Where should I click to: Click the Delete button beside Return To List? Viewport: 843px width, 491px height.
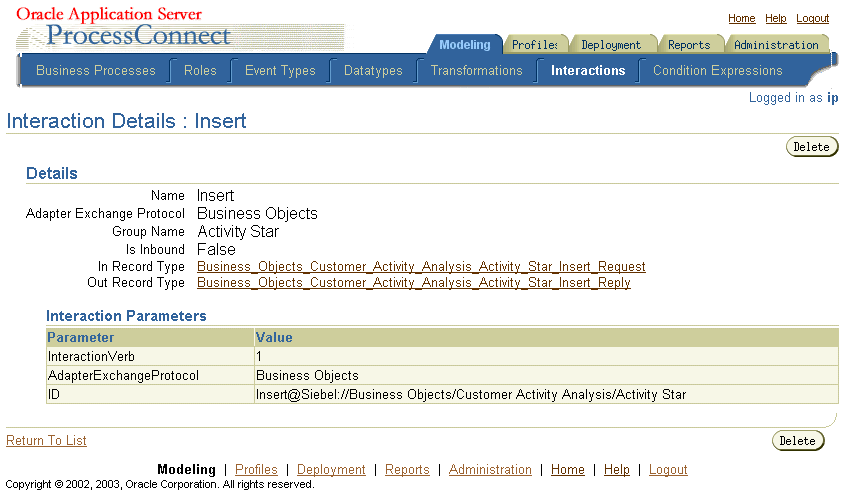[797, 441]
